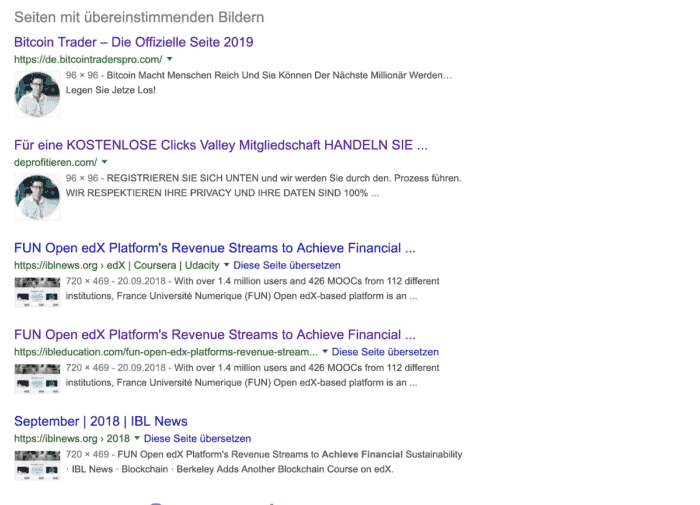Expand the dropdown arrow beside the bitcointraderspro URL
Image resolution: width=700 pixels, height=505 pixels.
170,59
